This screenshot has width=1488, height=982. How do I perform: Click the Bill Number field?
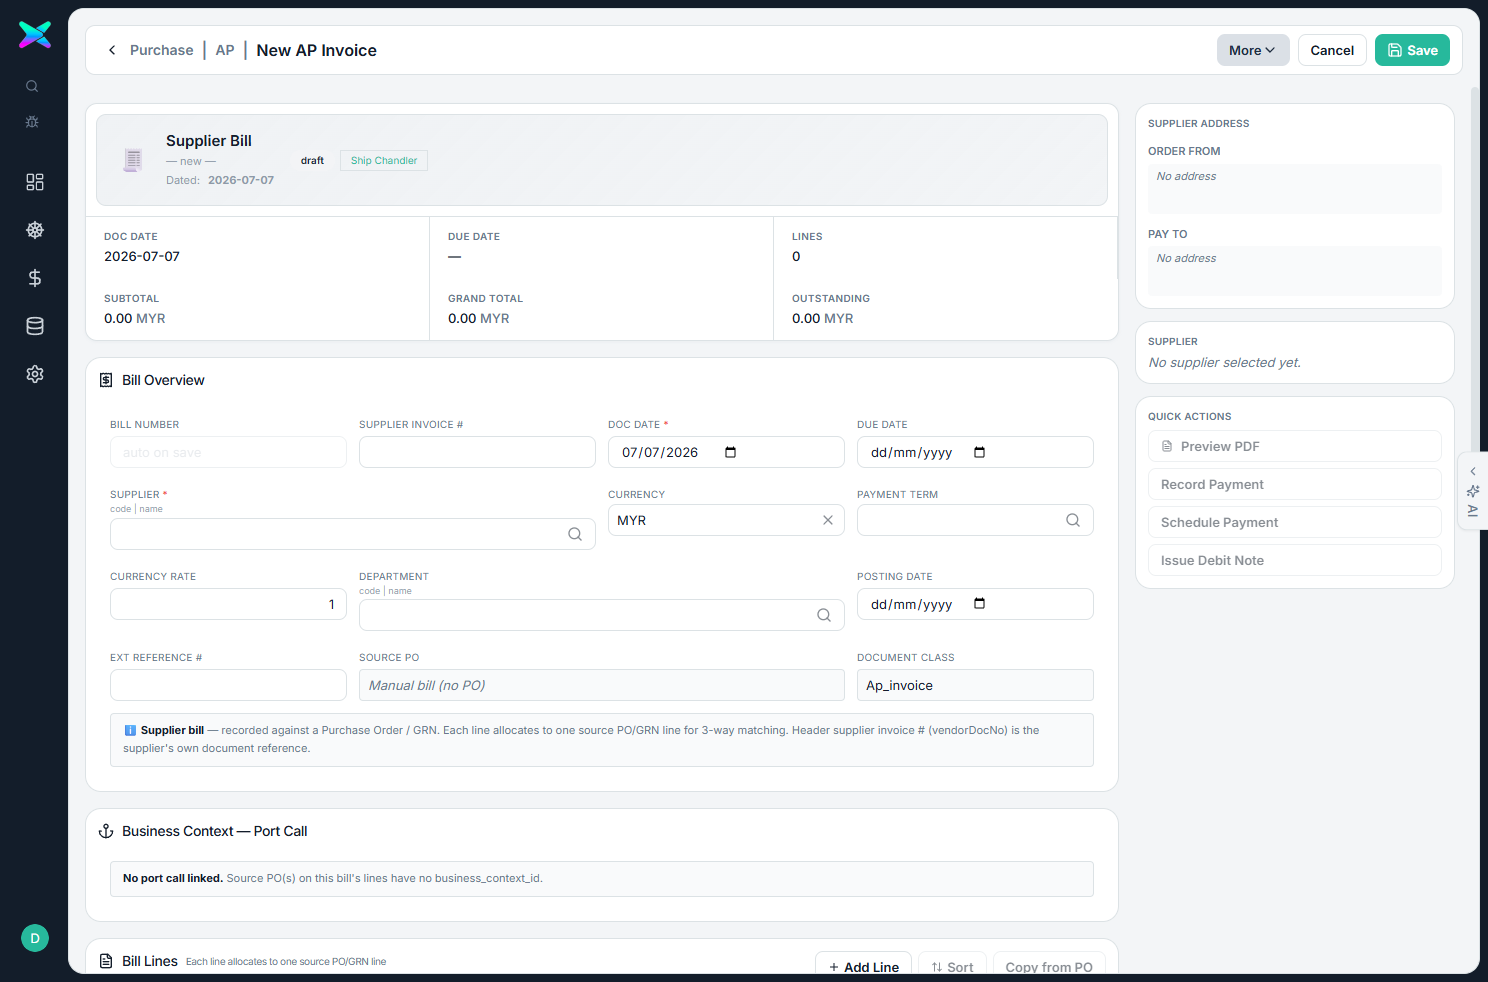click(x=228, y=452)
